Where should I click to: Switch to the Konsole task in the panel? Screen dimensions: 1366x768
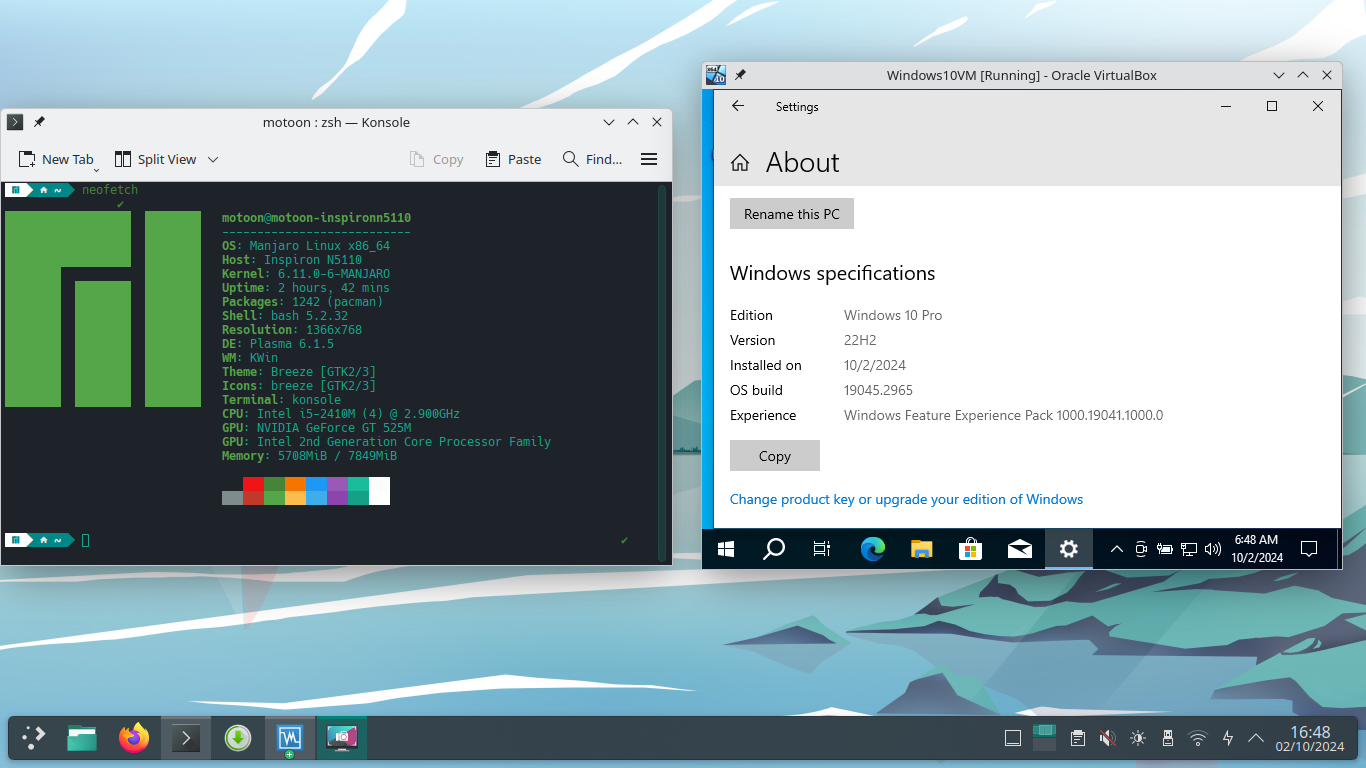[x=186, y=738]
